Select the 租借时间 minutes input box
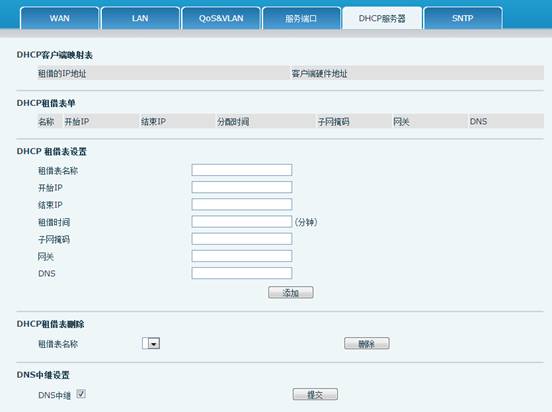The image size is (552, 412). click(x=242, y=221)
